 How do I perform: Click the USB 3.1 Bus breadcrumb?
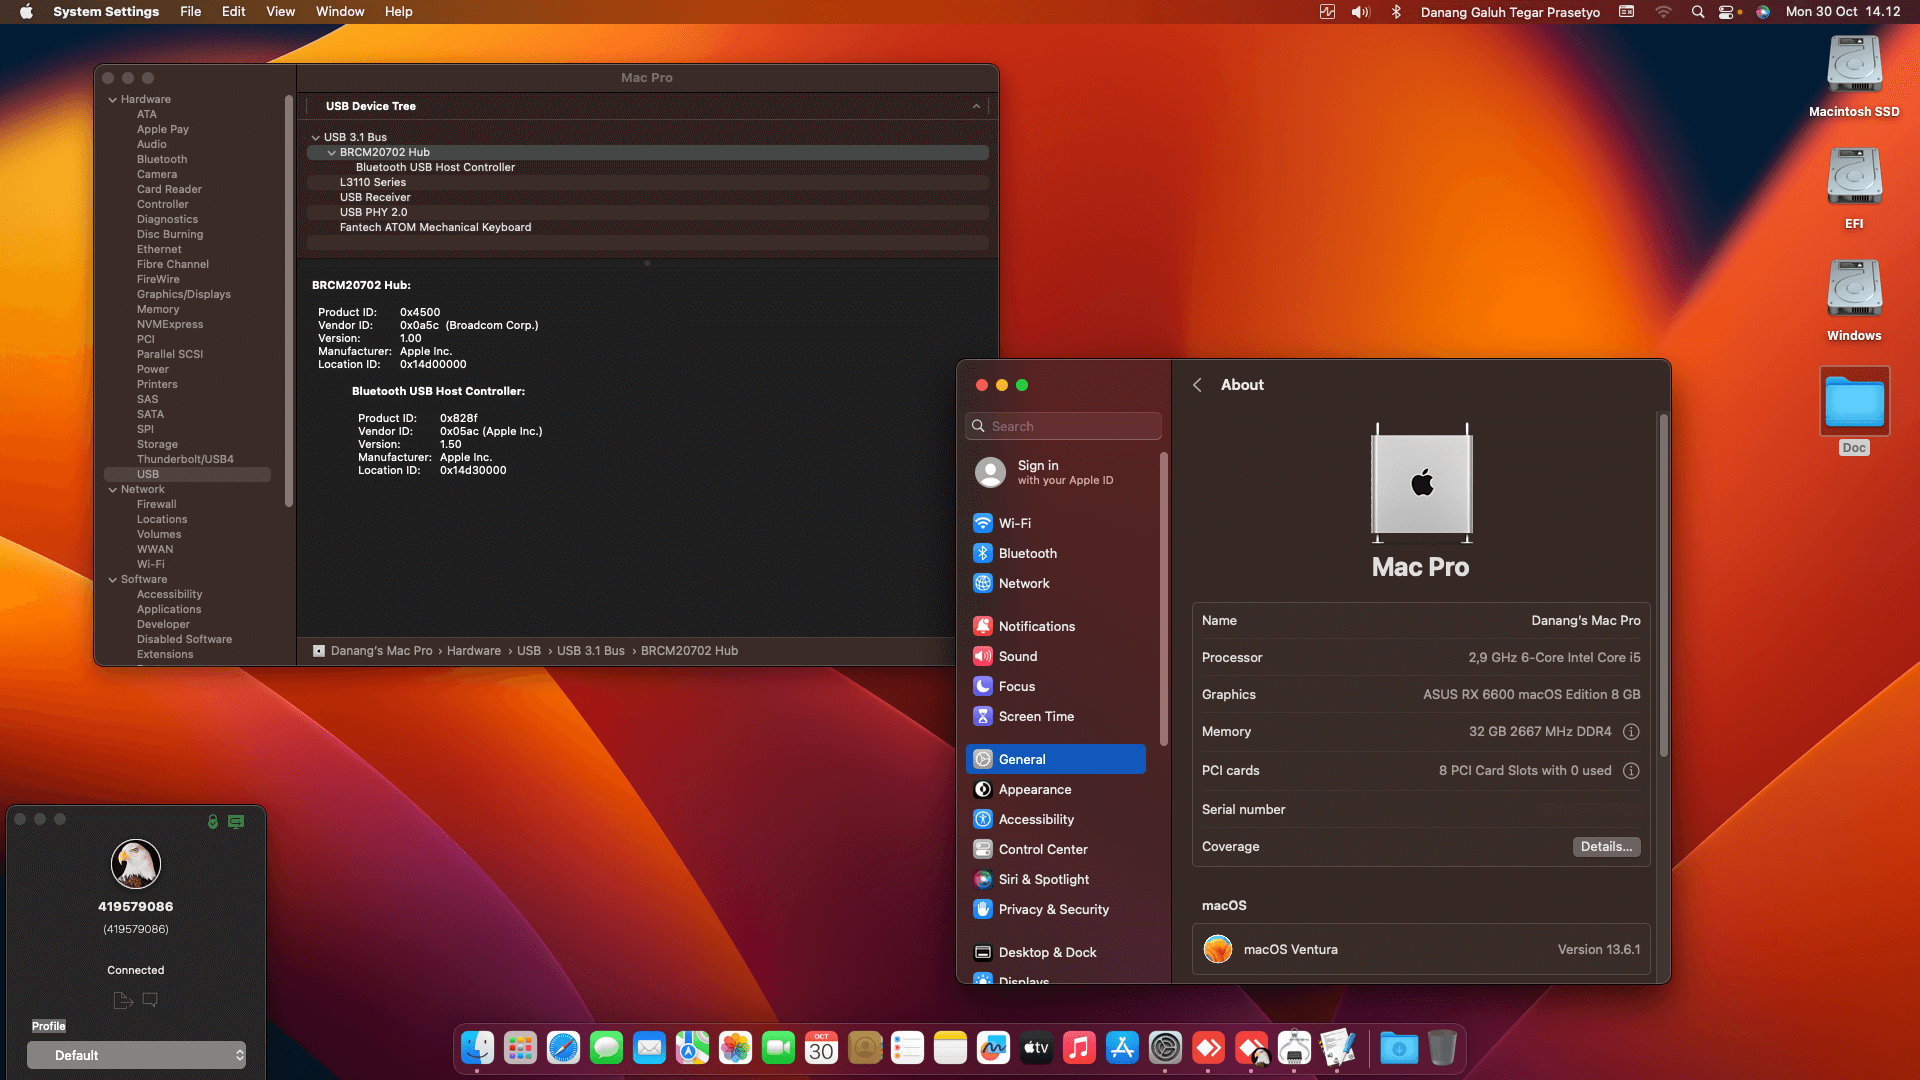tap(591, 651)
